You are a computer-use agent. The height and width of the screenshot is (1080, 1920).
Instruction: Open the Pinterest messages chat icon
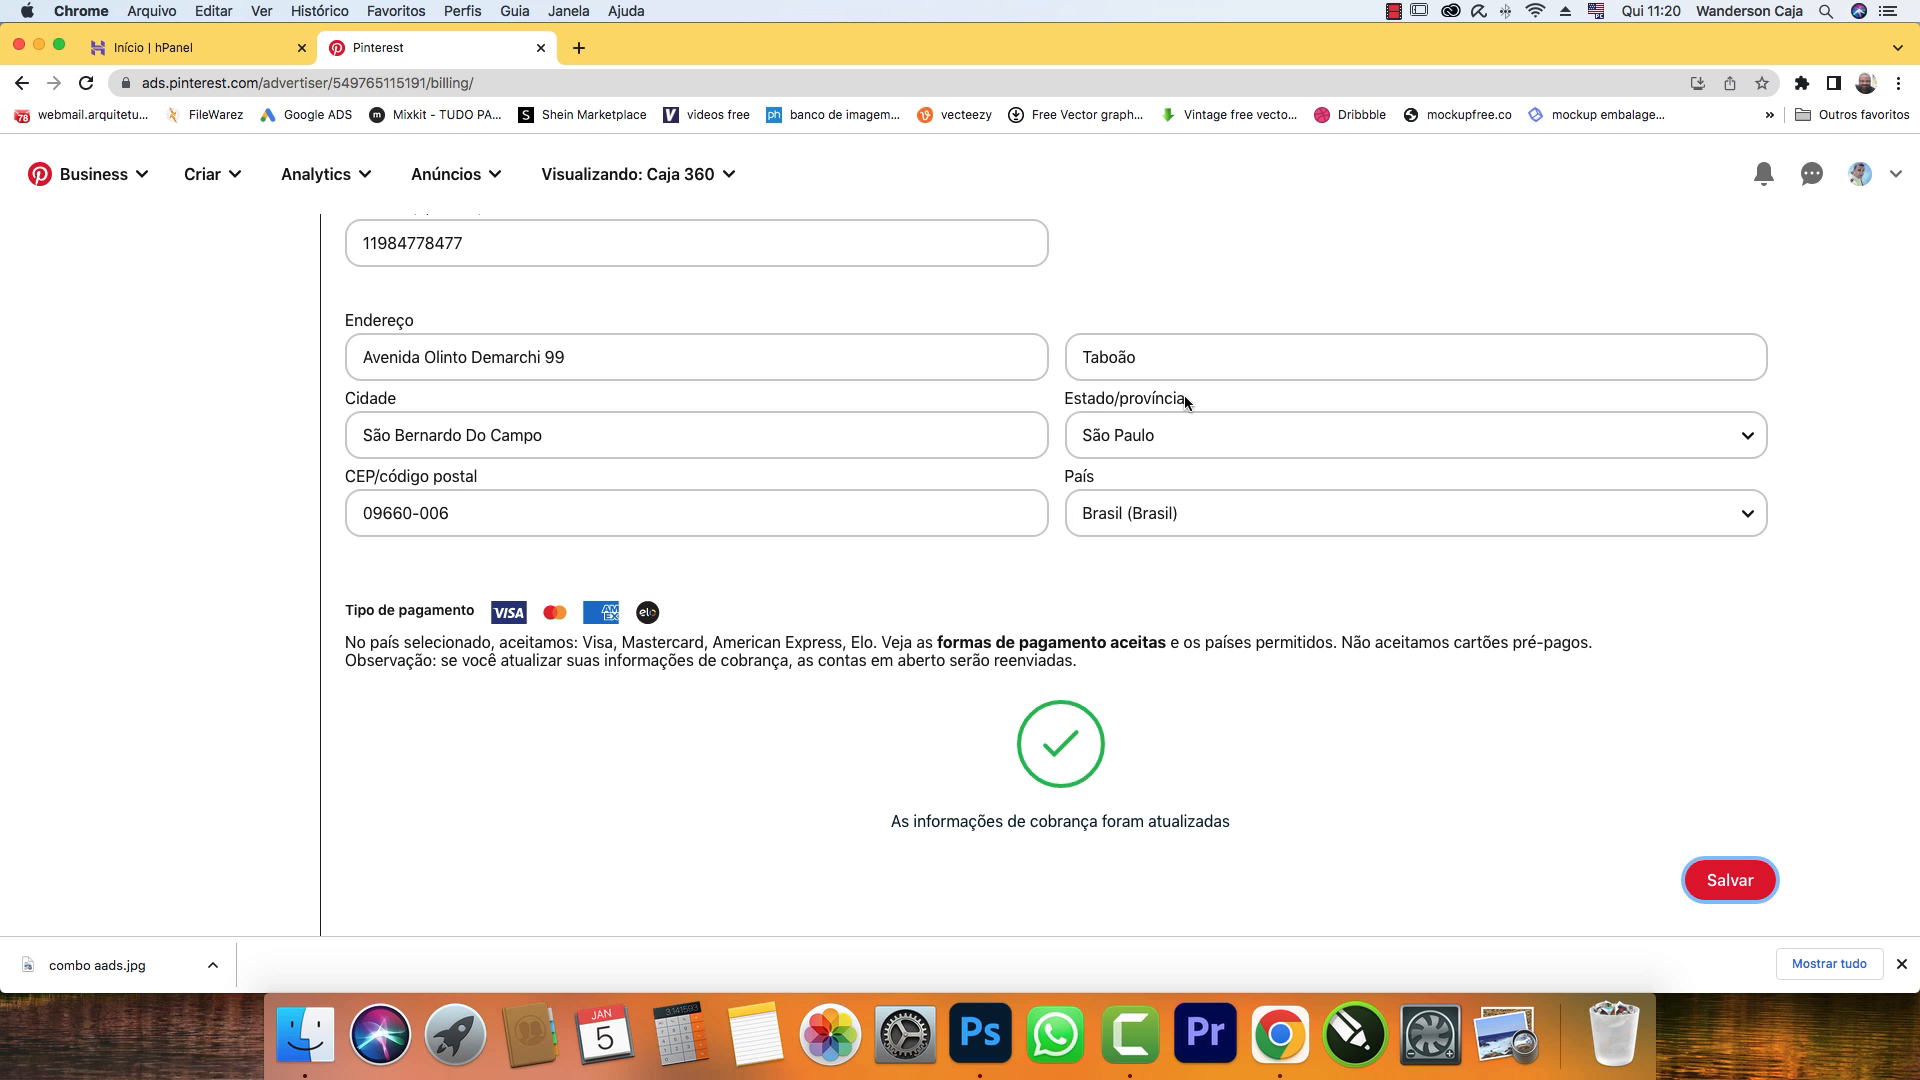click(x=1812, y=174)
